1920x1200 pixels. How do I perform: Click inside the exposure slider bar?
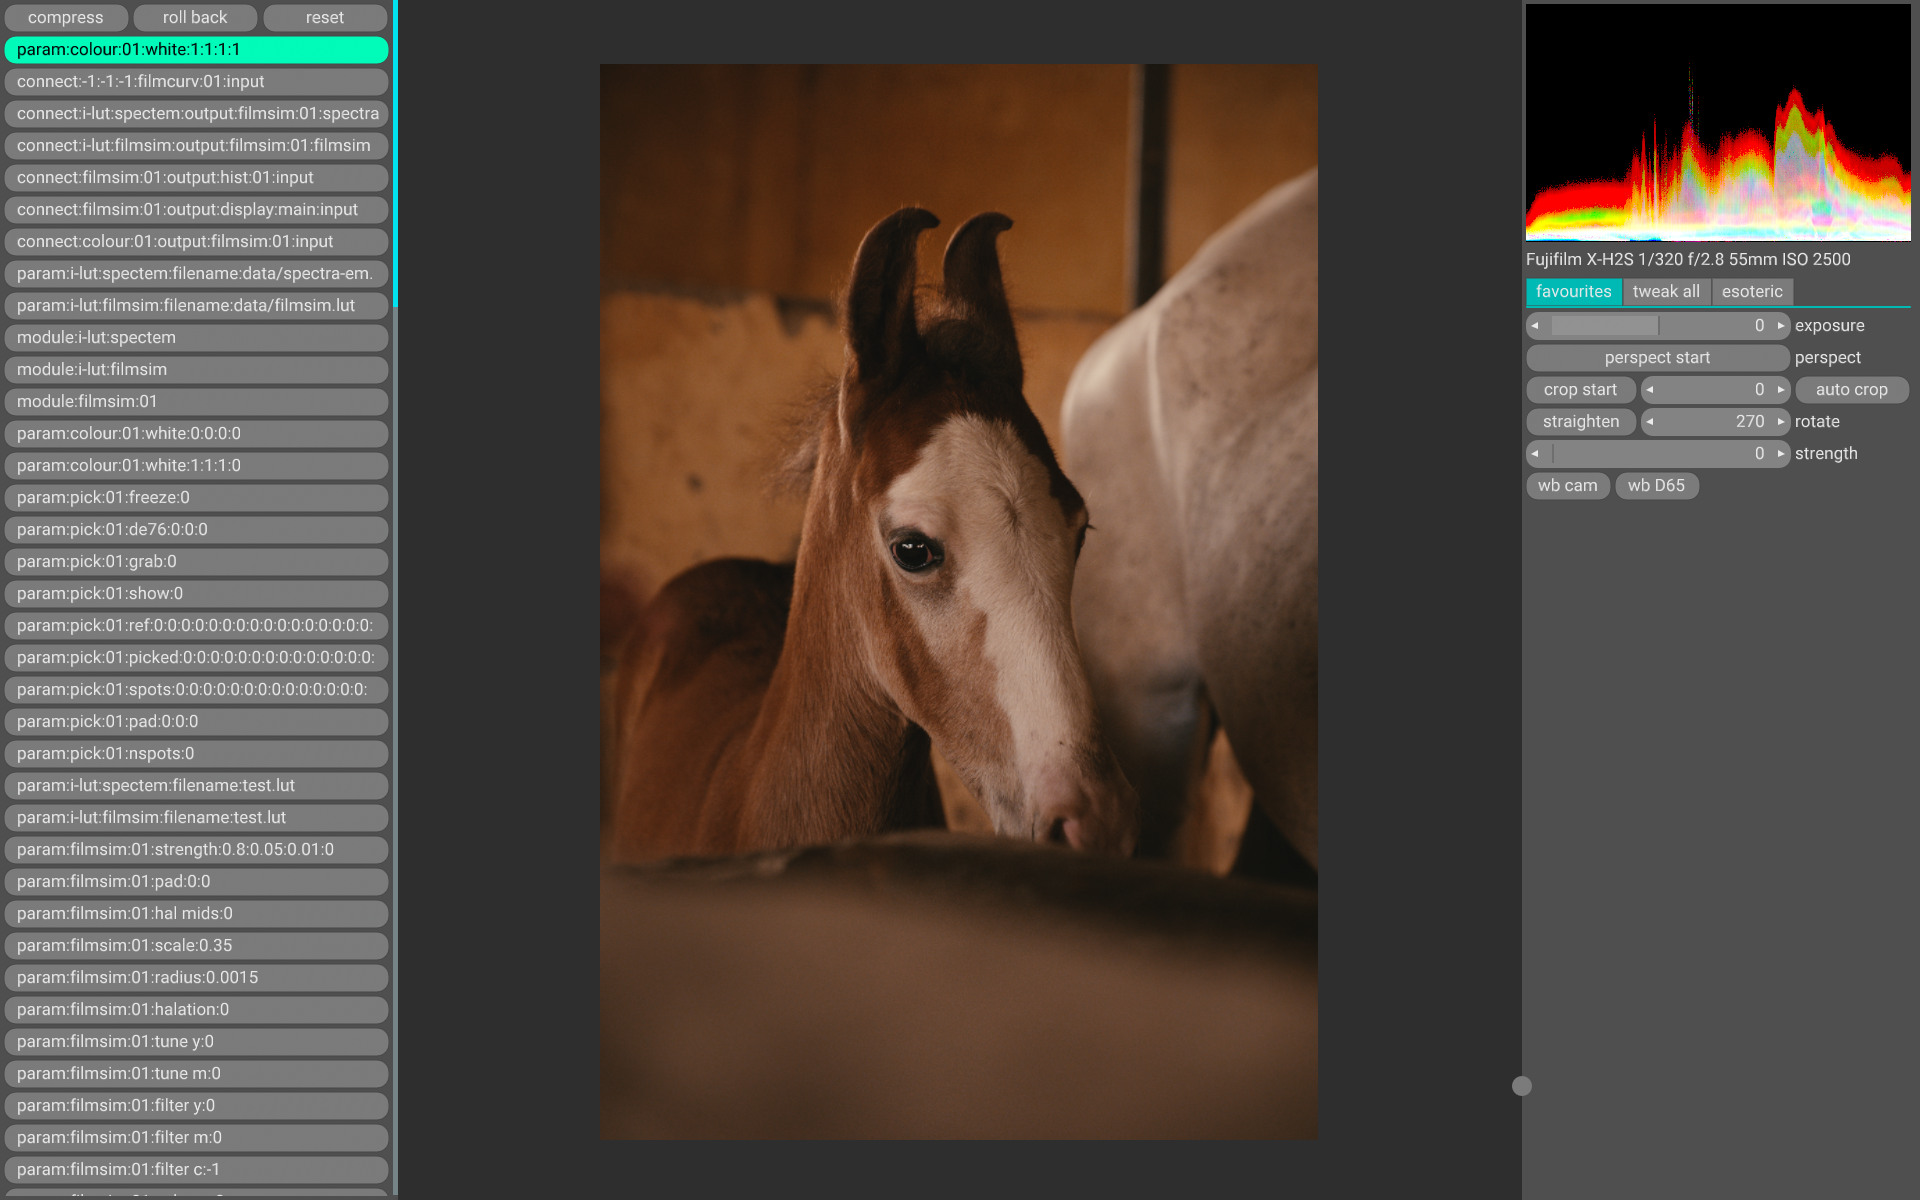point(1657,326)
